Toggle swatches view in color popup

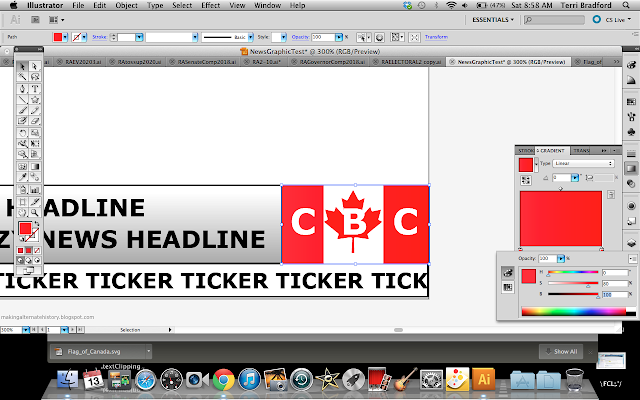(x=507, y=287)
